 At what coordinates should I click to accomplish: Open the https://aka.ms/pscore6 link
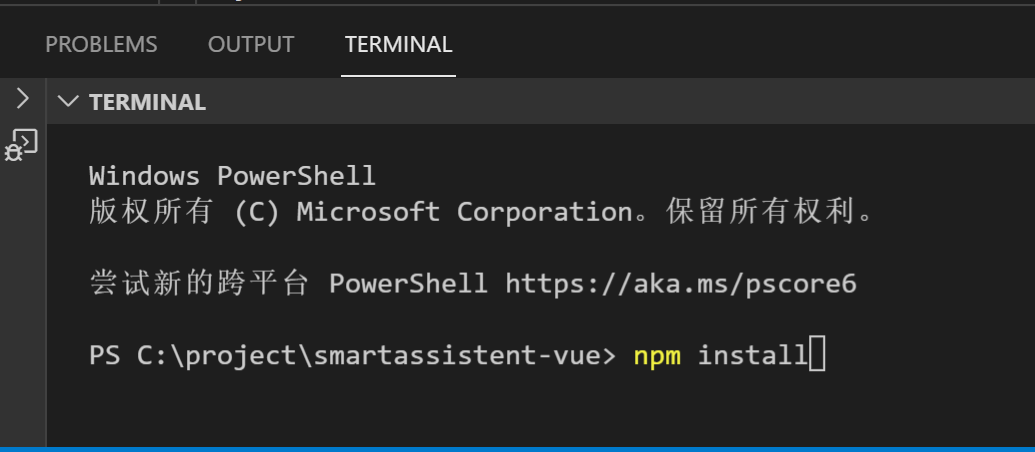point(681,284)
